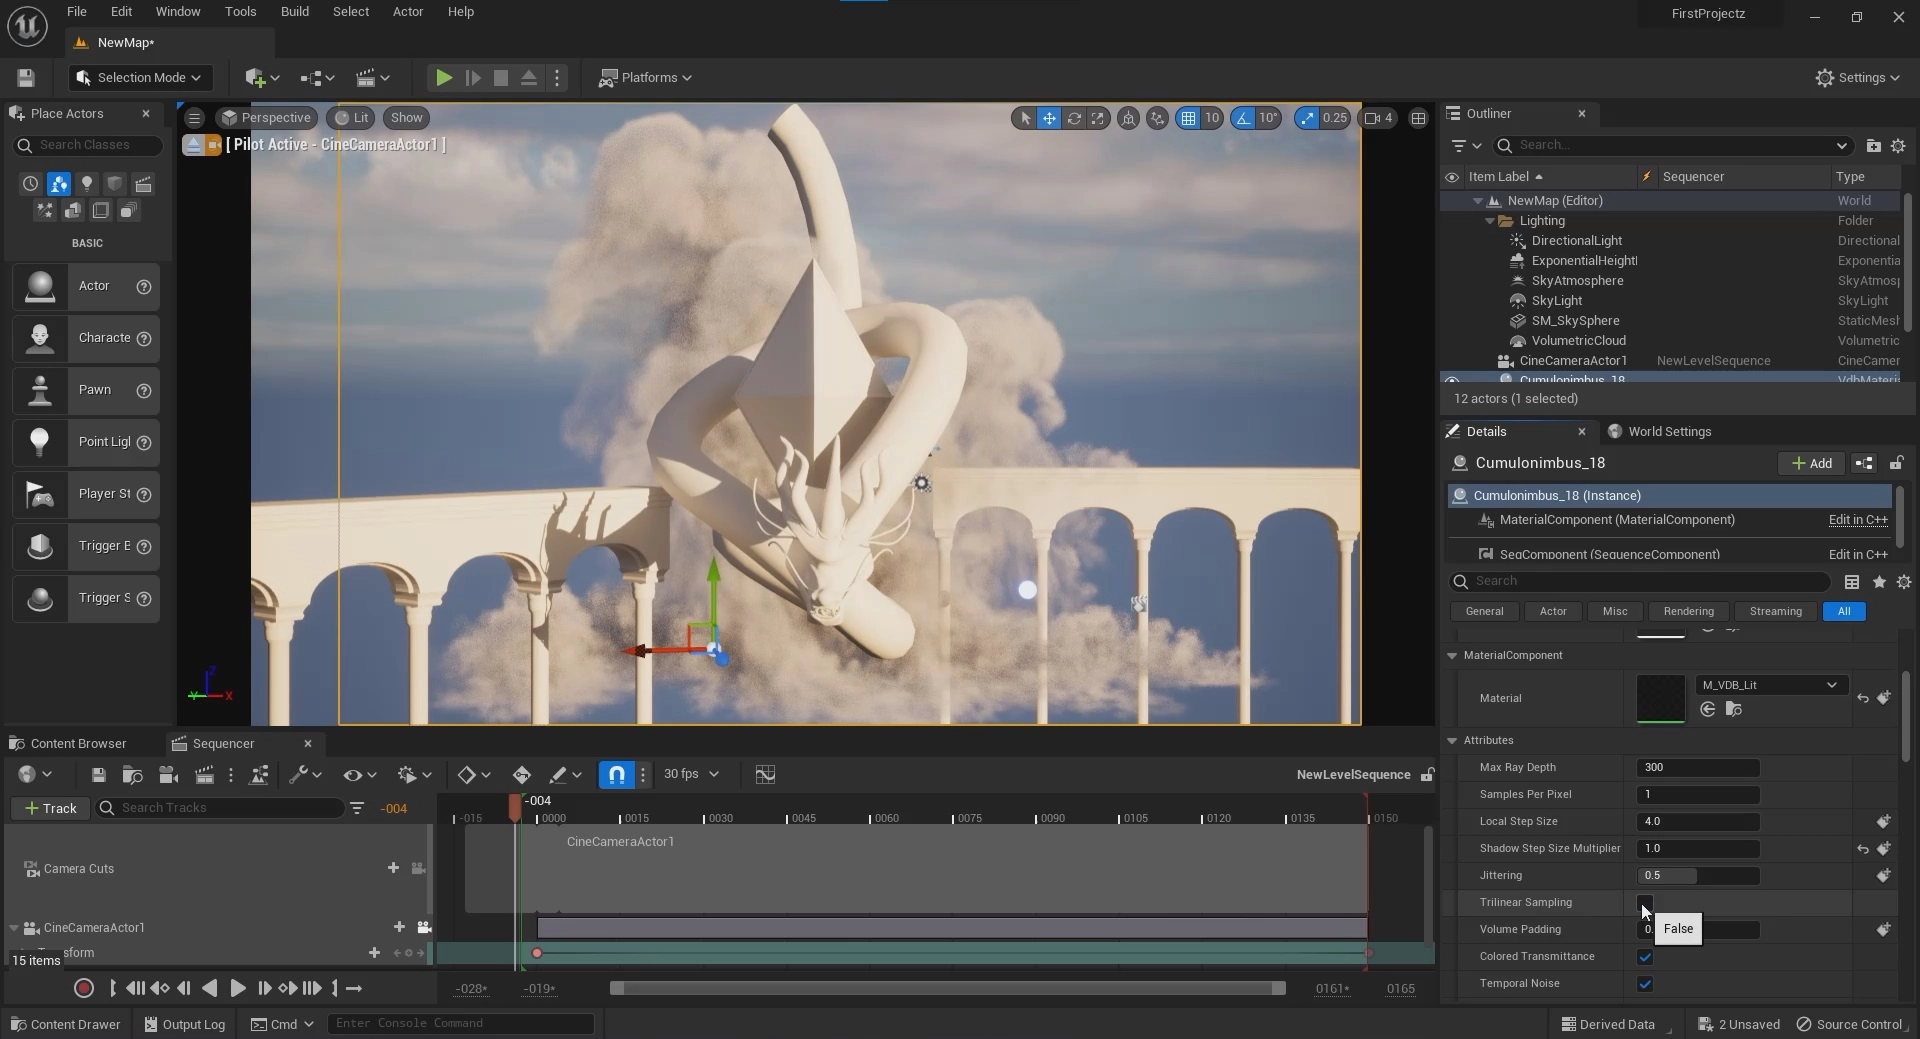This screenshot has width=1920, height=1039.
Task: Click the Track button in Sequencer
Action: [x=50, y=808]
